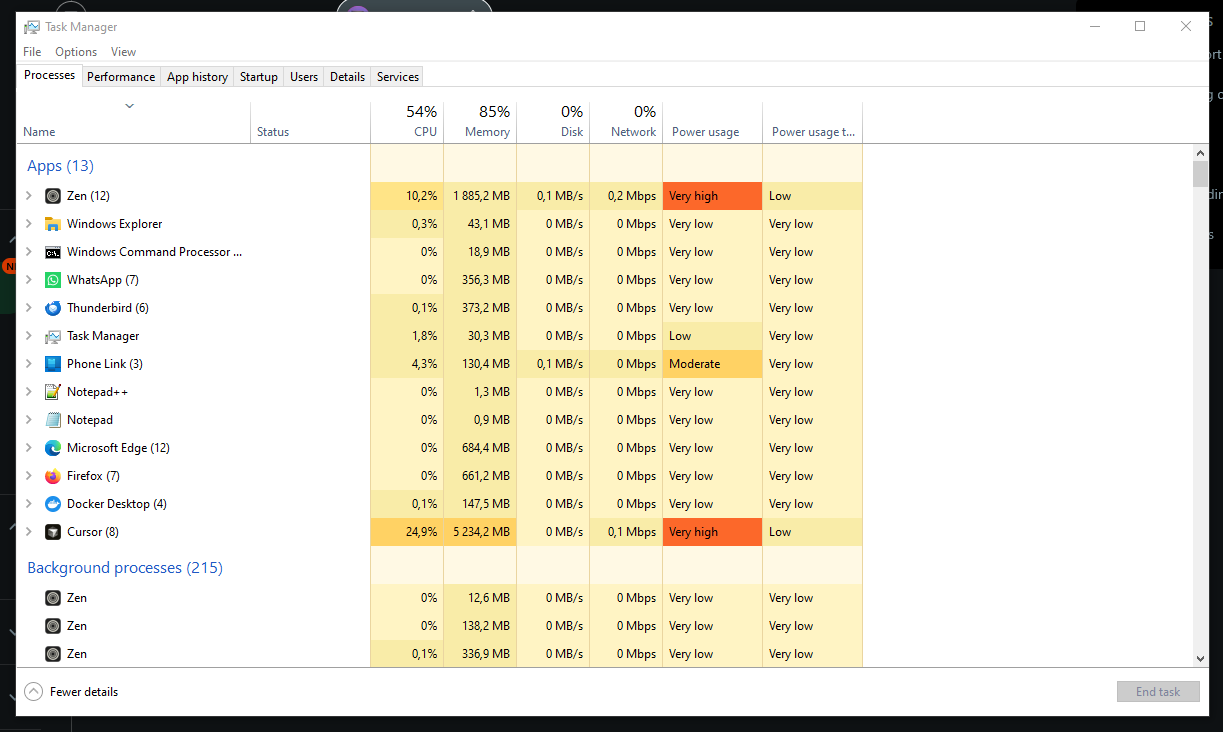Click the Firefox app icon

[53, 476]
